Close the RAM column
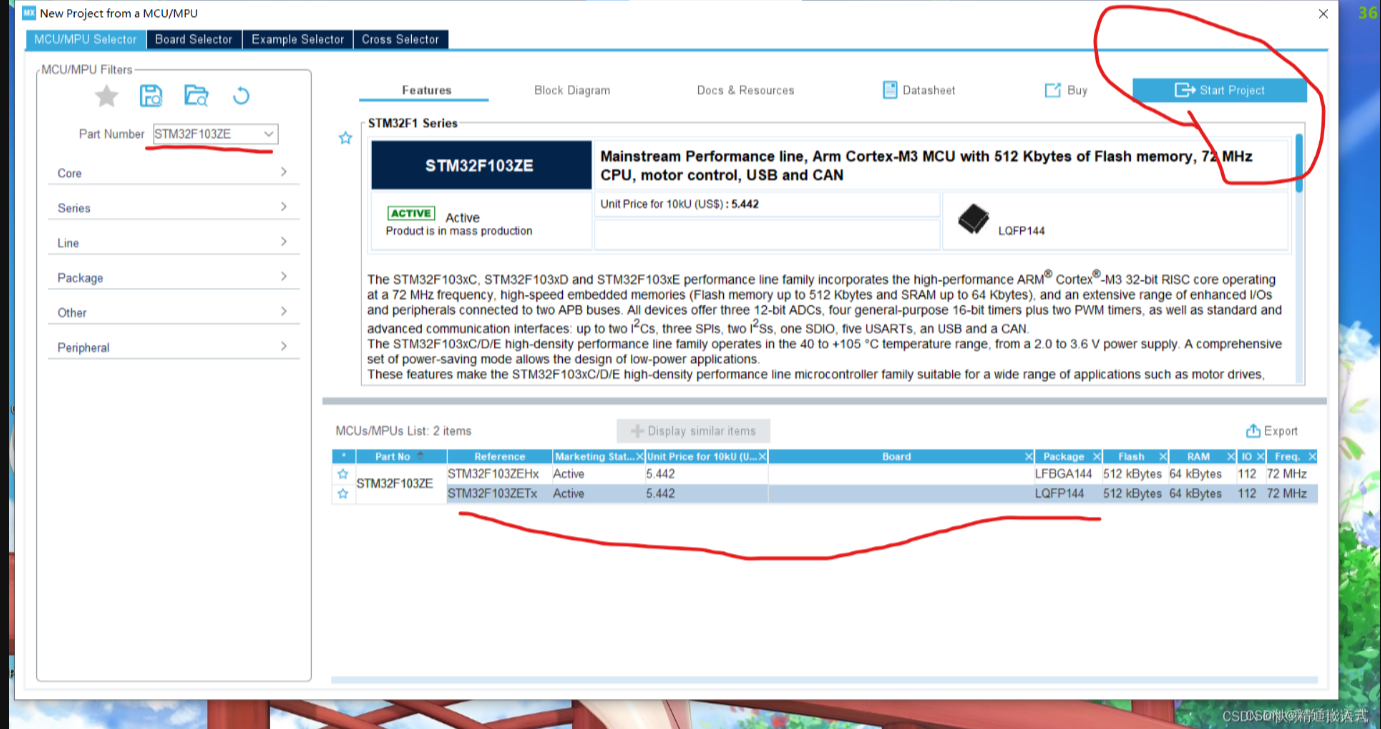This screenshot has width=1381, height=729. click(1231, 456)
